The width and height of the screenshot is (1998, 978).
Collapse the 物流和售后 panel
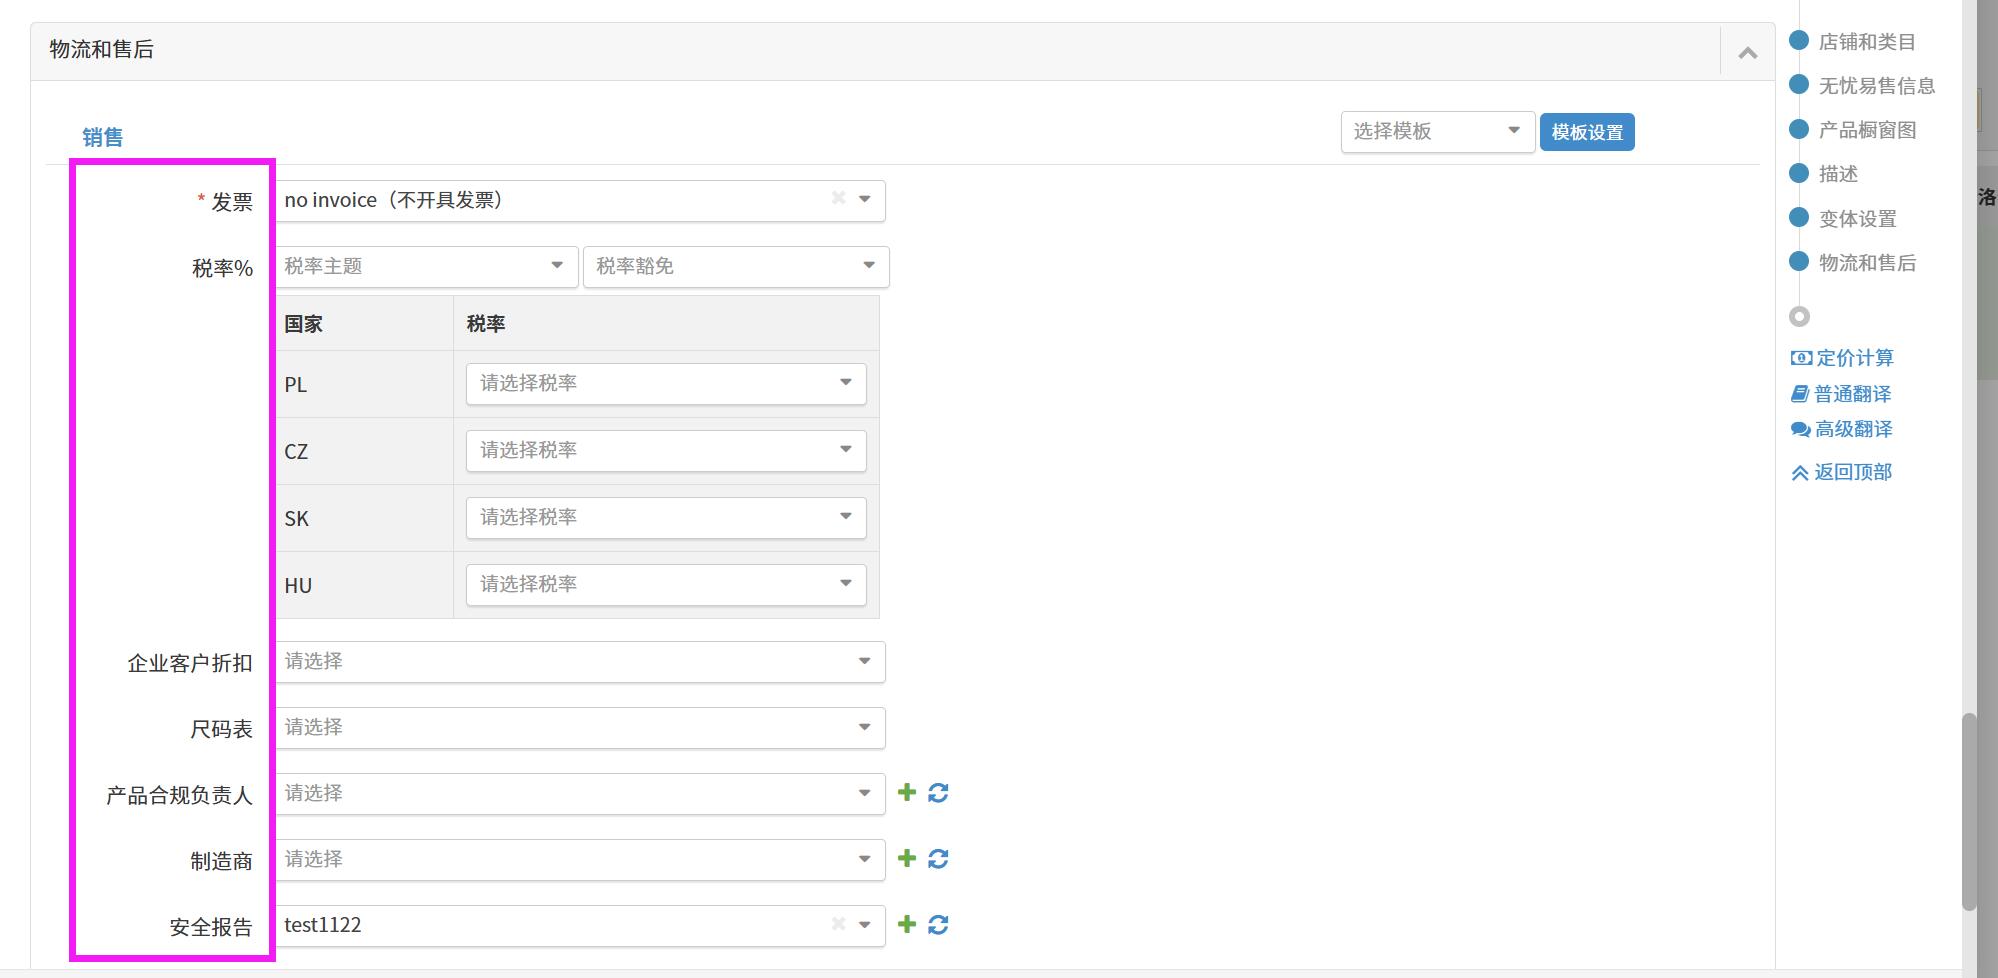pyautogui.click(x=1747, y=53)
